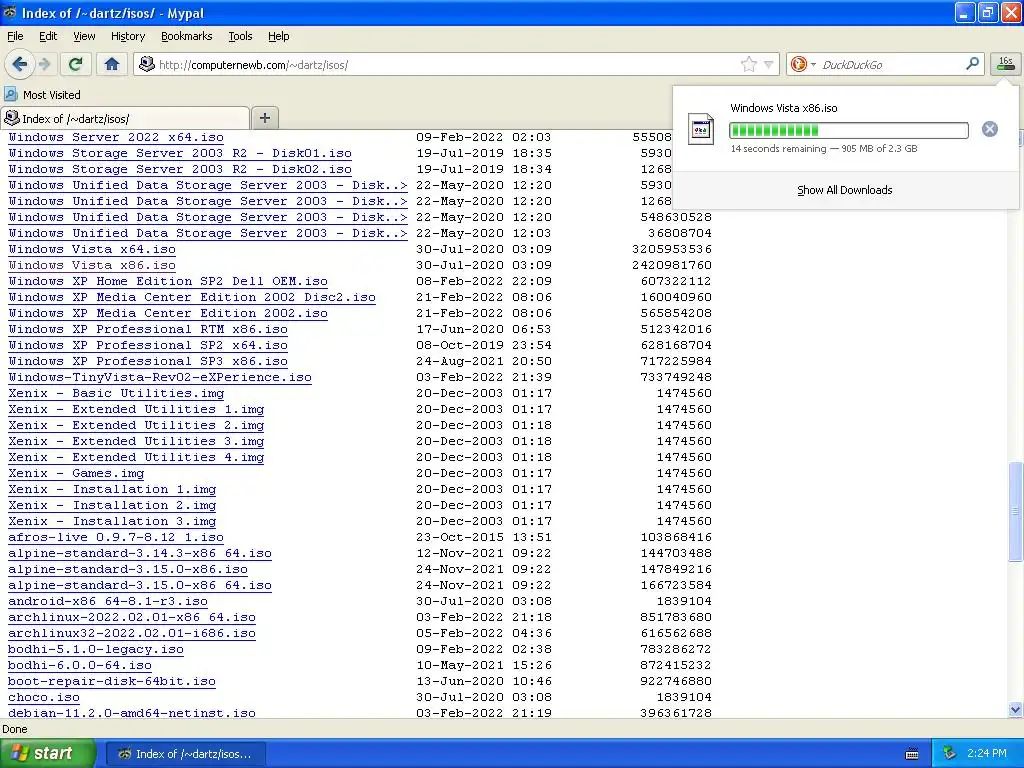Click the network tray icon beside the clock
Image resolution: width=1024 pixels, height=768 pixels.
pyautogui.click(x=949, y=754)
